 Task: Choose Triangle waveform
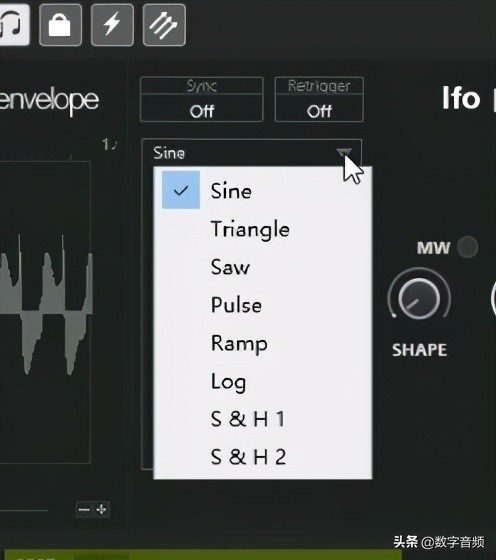263,229
